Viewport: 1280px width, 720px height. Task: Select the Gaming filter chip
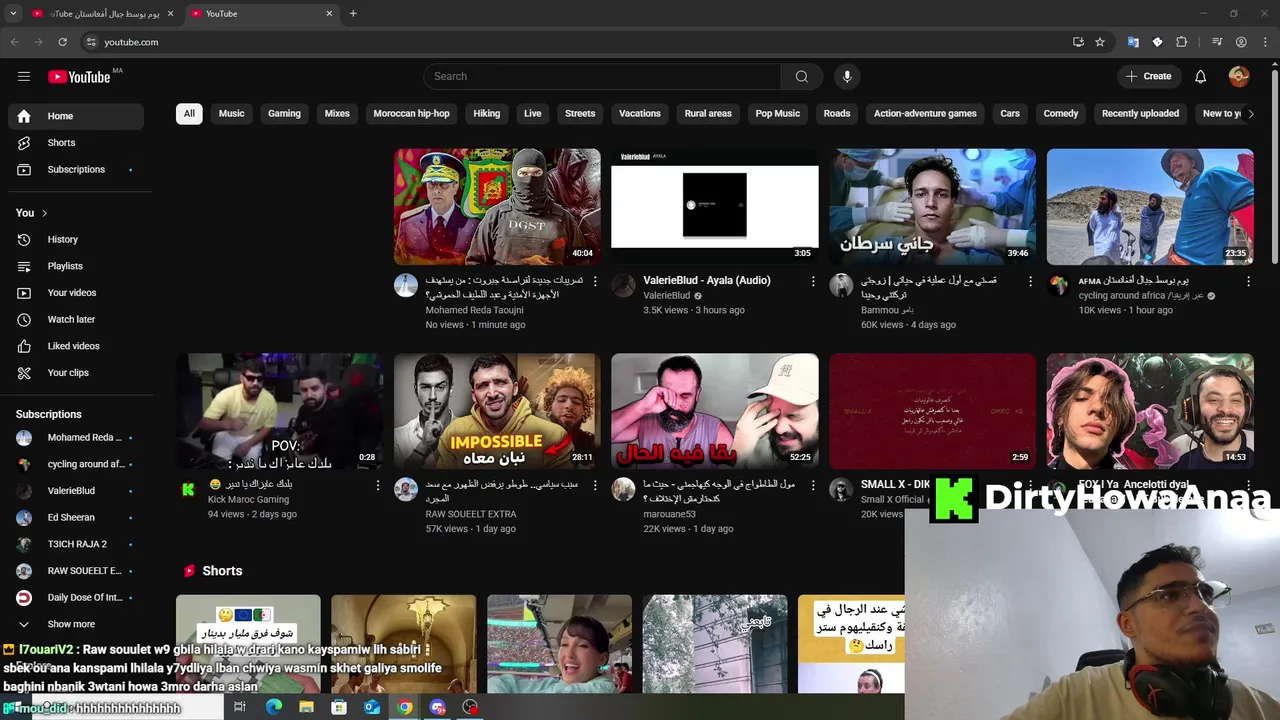[284, 114]
